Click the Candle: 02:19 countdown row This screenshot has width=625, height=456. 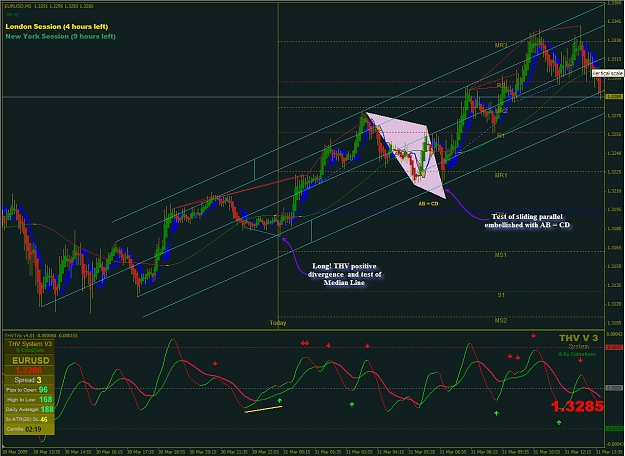pyautogui.click(x=28, y=429)
